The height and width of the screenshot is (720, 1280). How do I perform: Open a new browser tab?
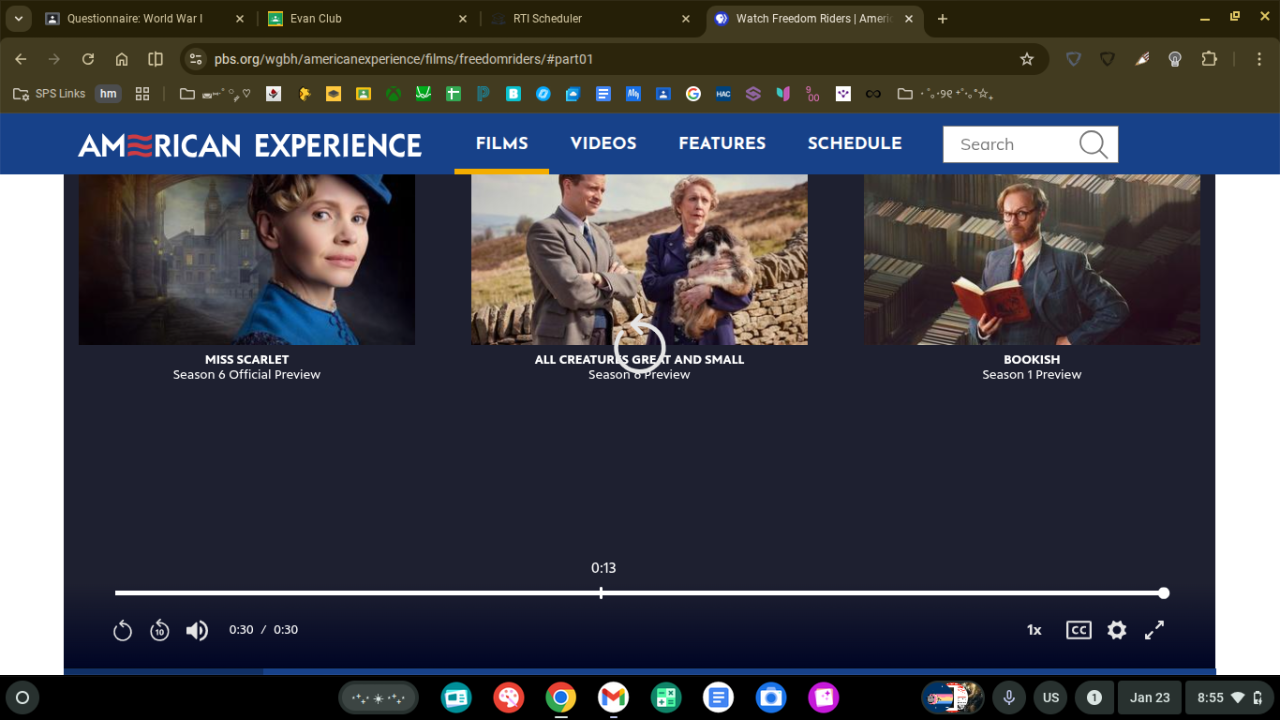(942, 19)
